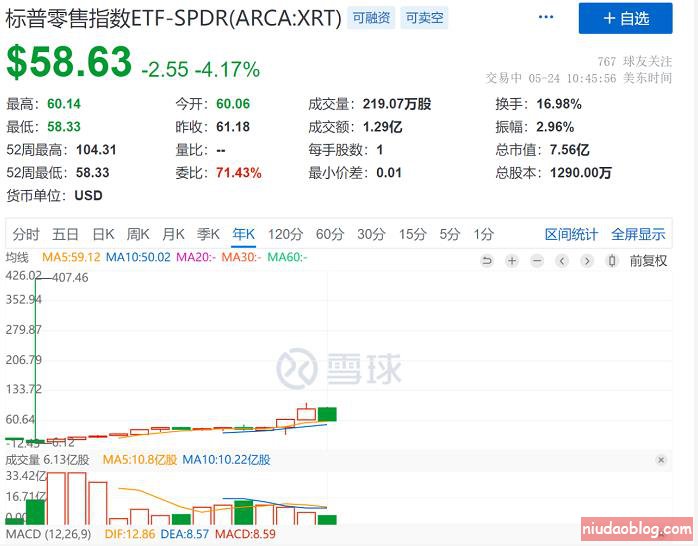Switch to 30分 chart tab
698x546 pixels.
[x=371, y=234]
